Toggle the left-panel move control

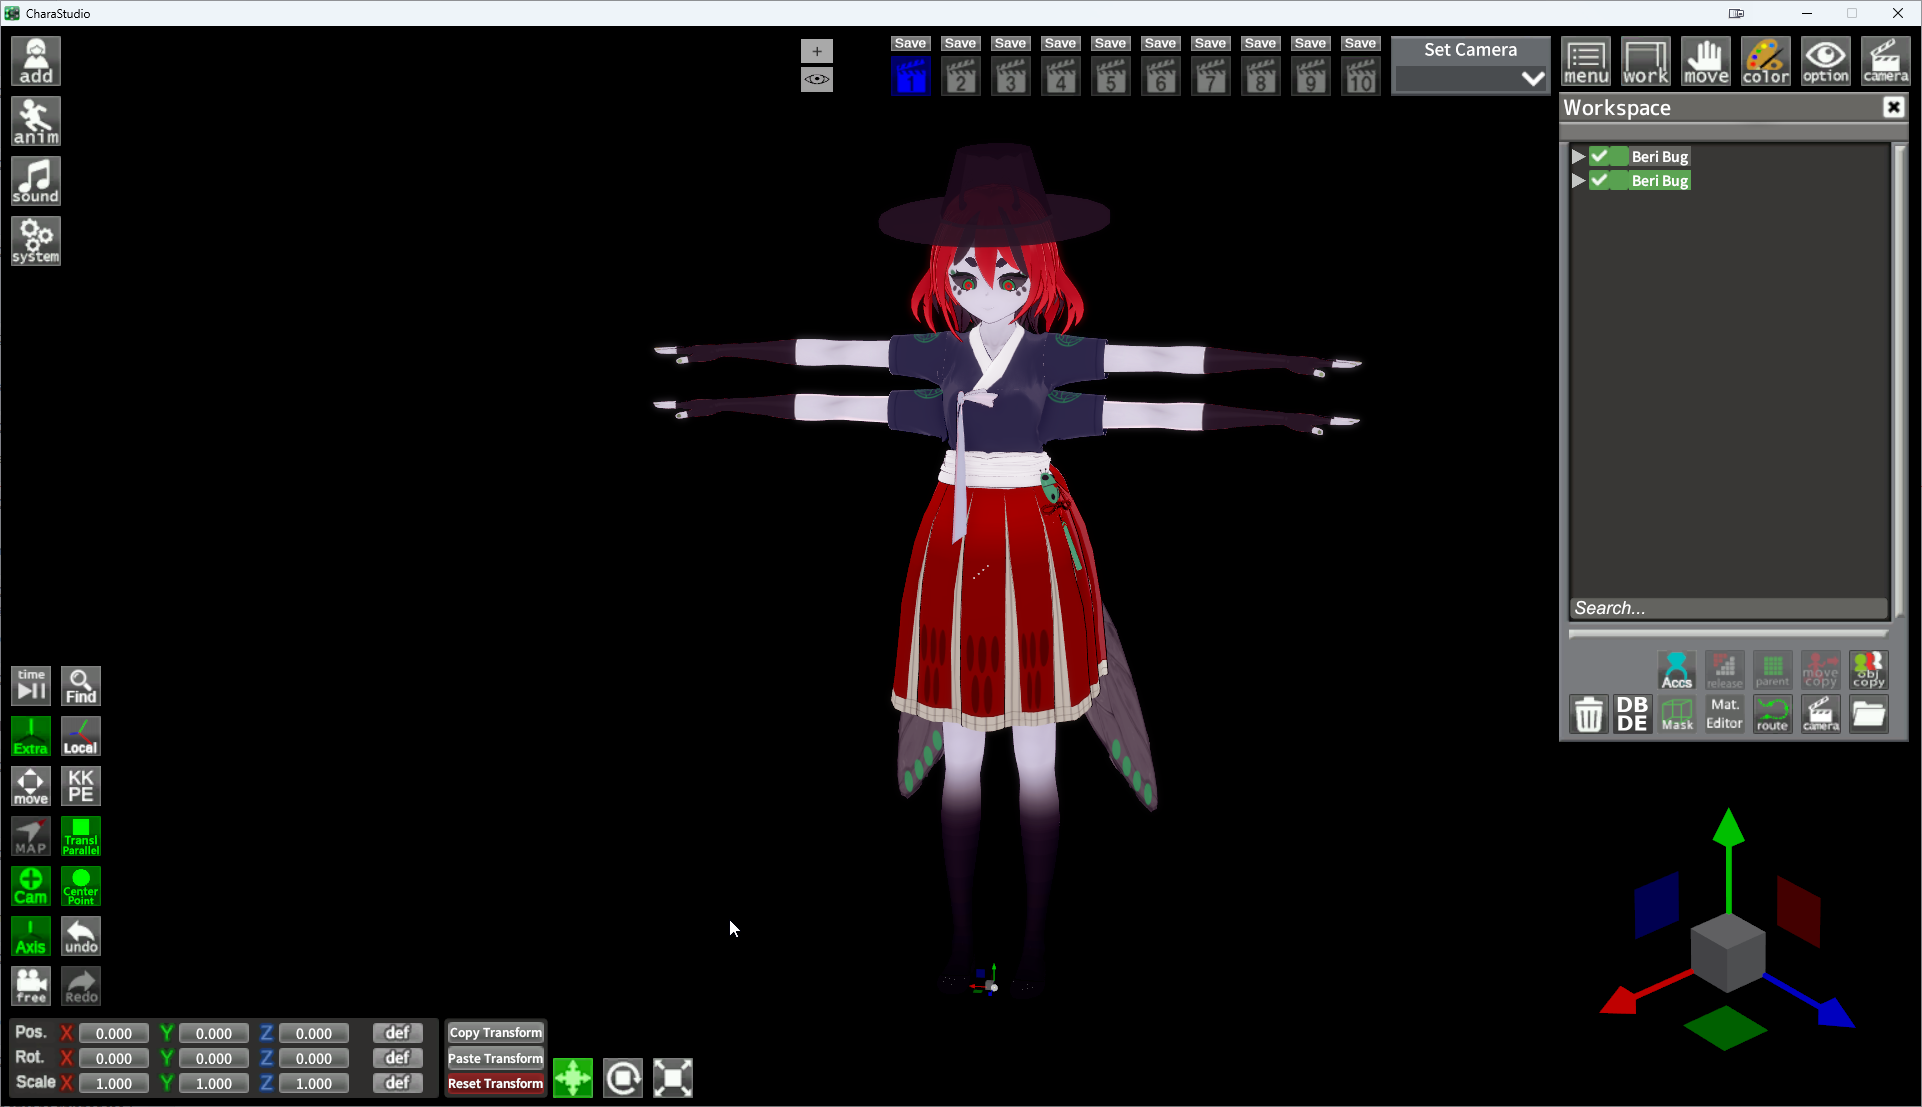pyautogui.click(x=31, y=786)
